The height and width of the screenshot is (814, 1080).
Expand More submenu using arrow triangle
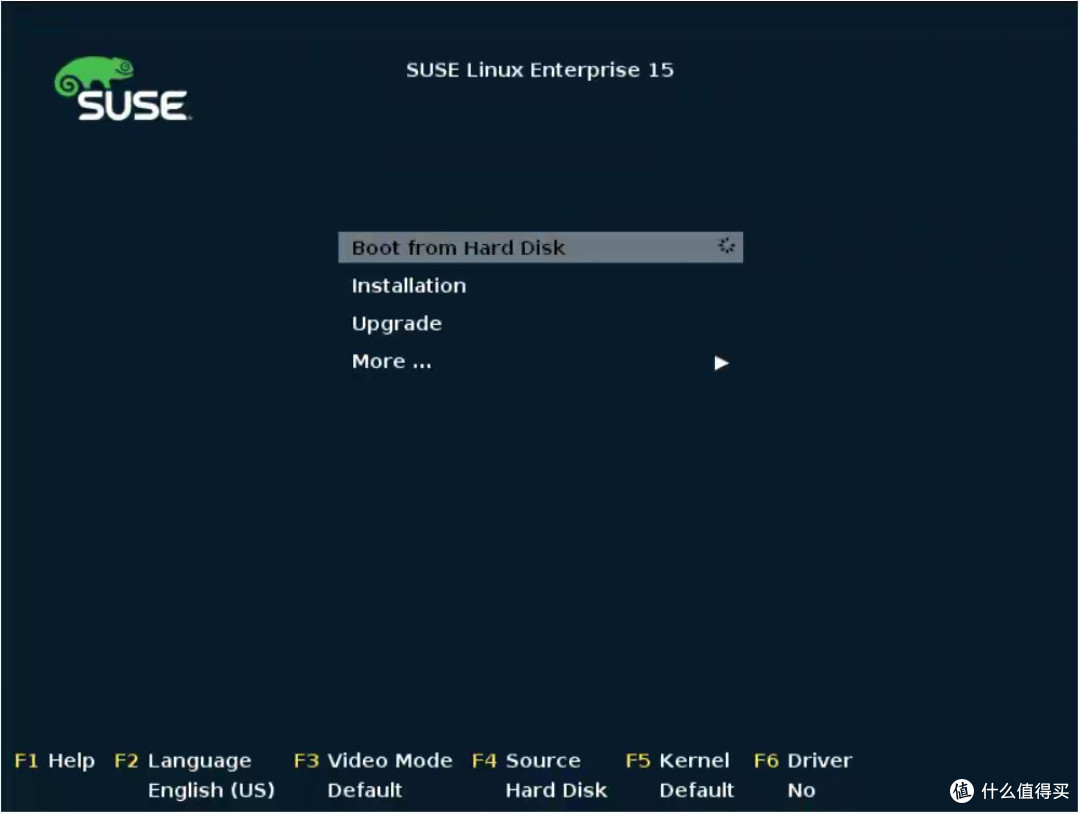pos(721,363)
